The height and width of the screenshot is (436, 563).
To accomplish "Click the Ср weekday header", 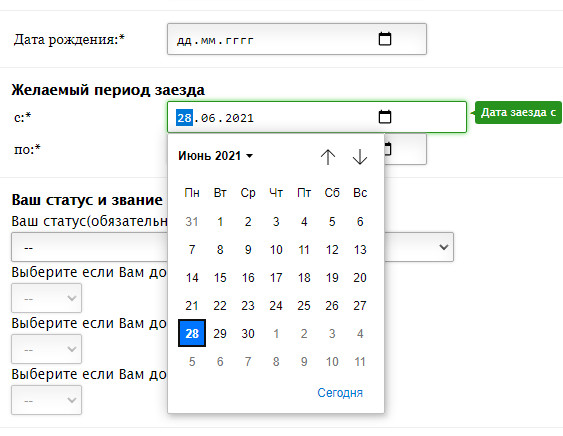I will tap(248, 193).
